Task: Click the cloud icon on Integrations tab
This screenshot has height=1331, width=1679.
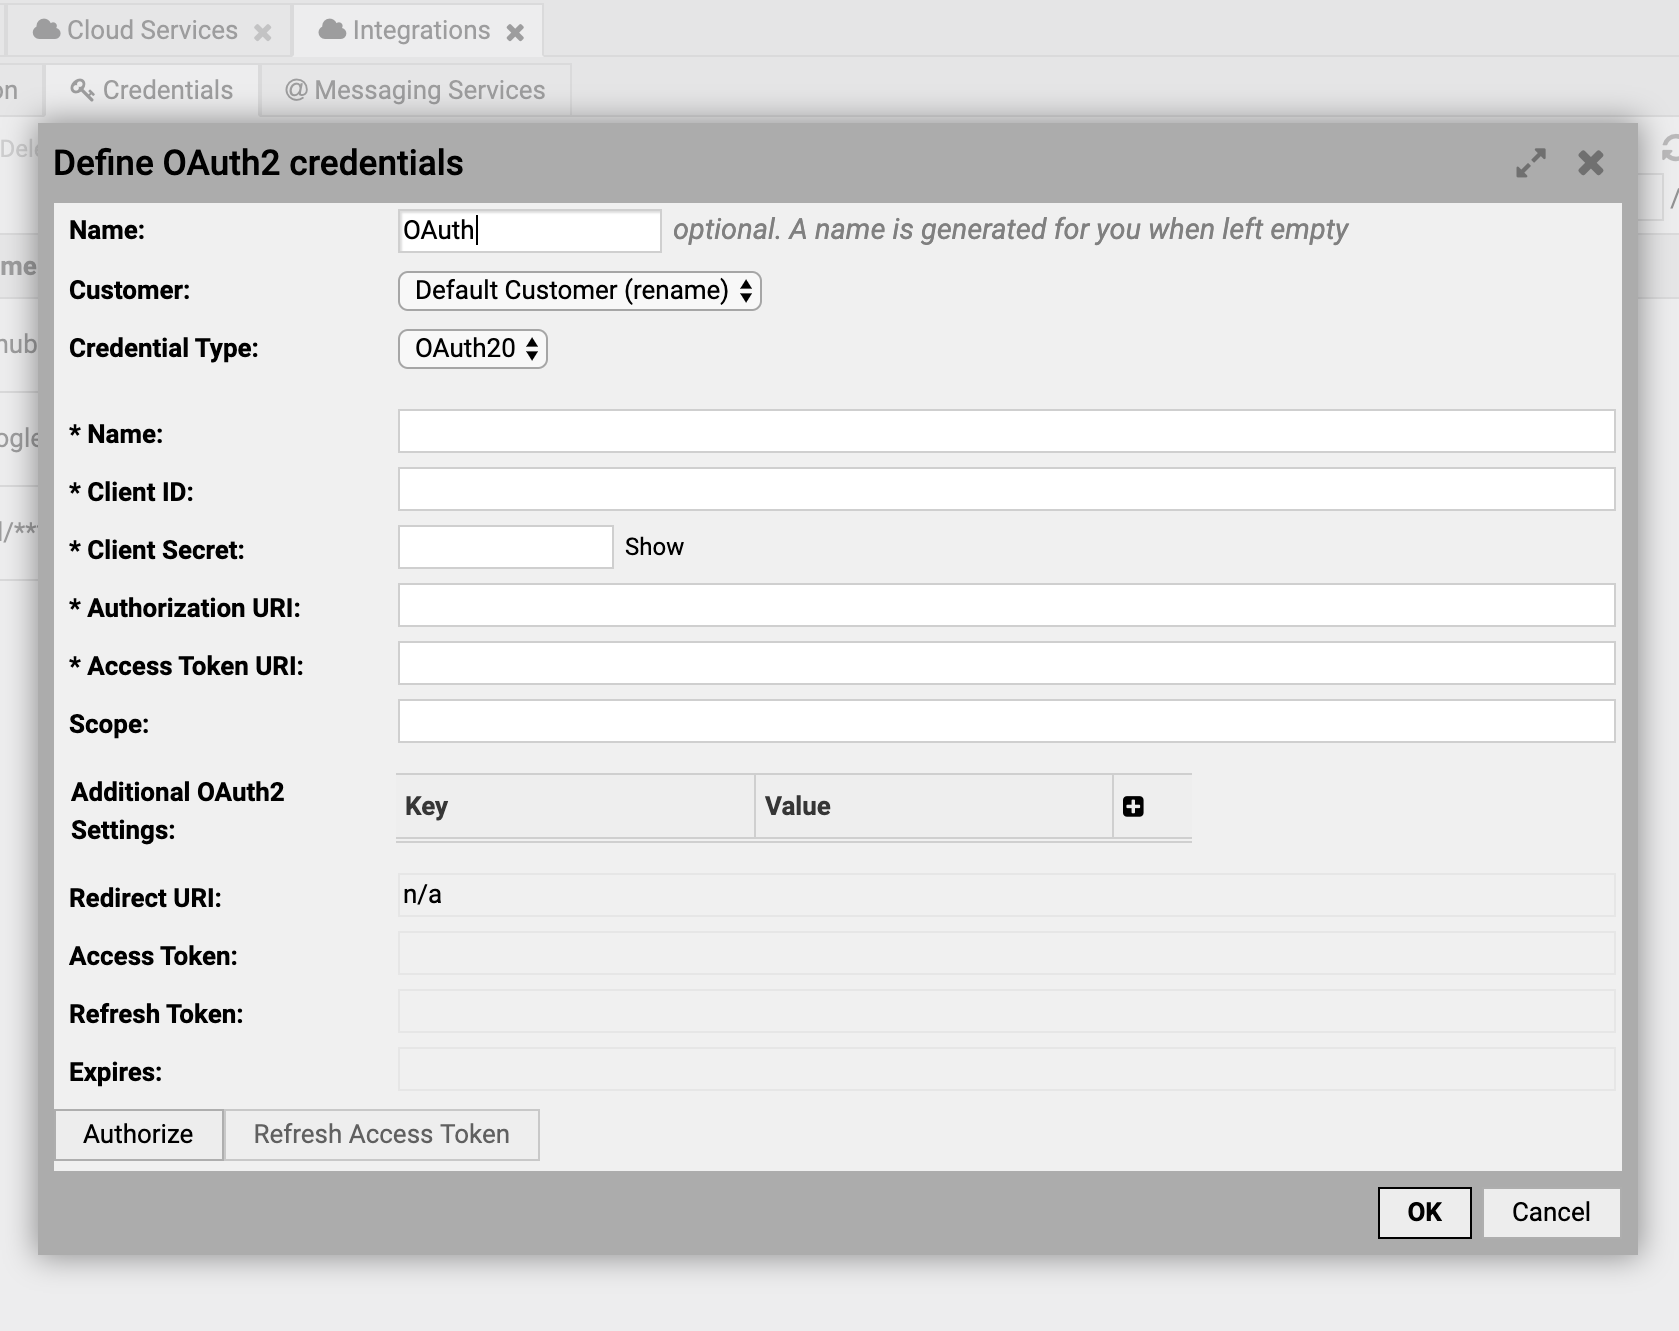Action: click(x=330, y=29)
